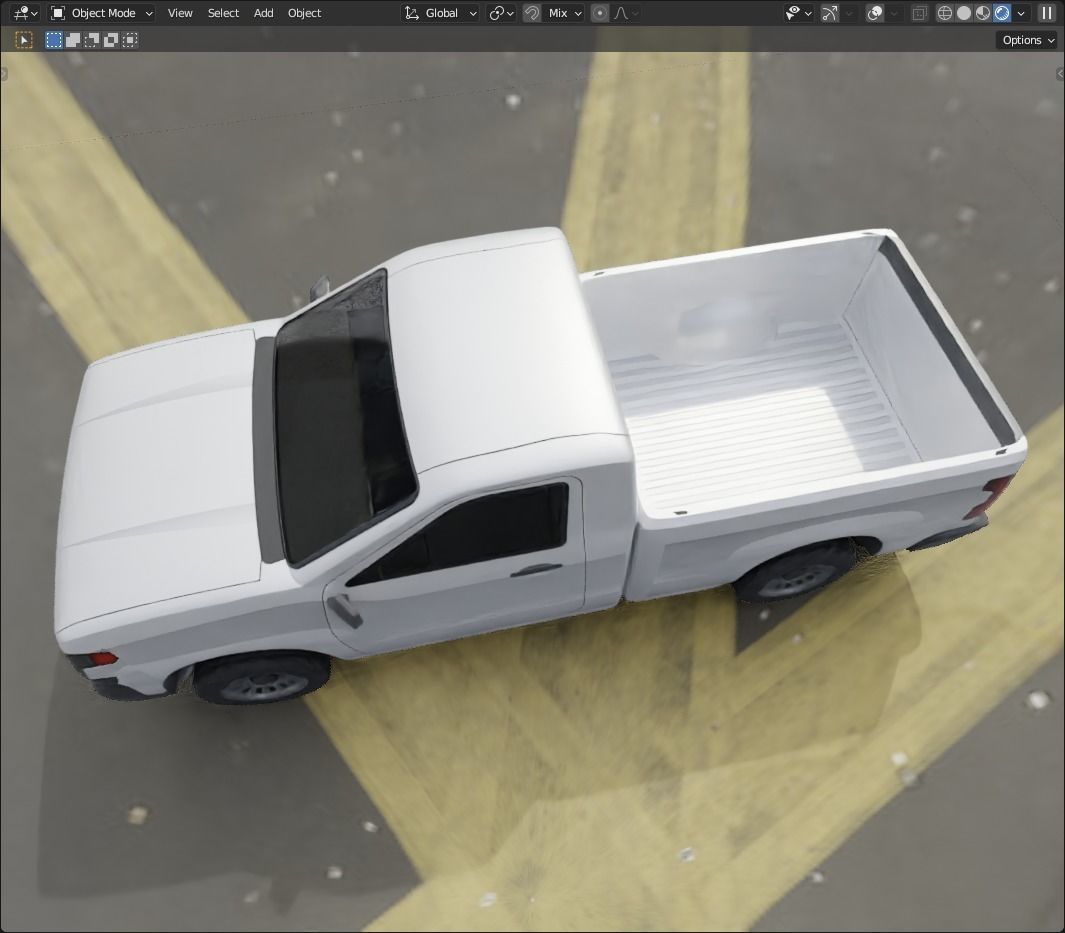Screen dimensions: 1065x933
Task: Open proportional editing falloff curve
Action: coord(625,13)
